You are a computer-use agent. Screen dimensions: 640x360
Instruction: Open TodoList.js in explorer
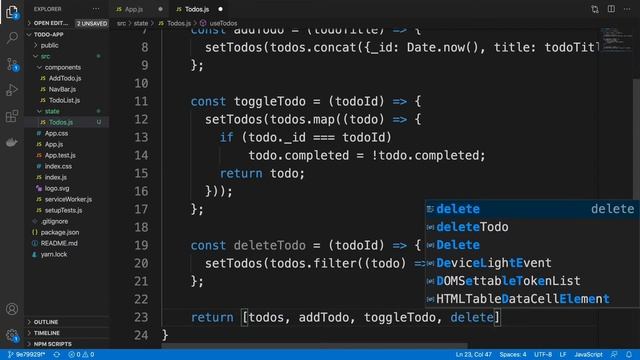(x=64, y=100)
